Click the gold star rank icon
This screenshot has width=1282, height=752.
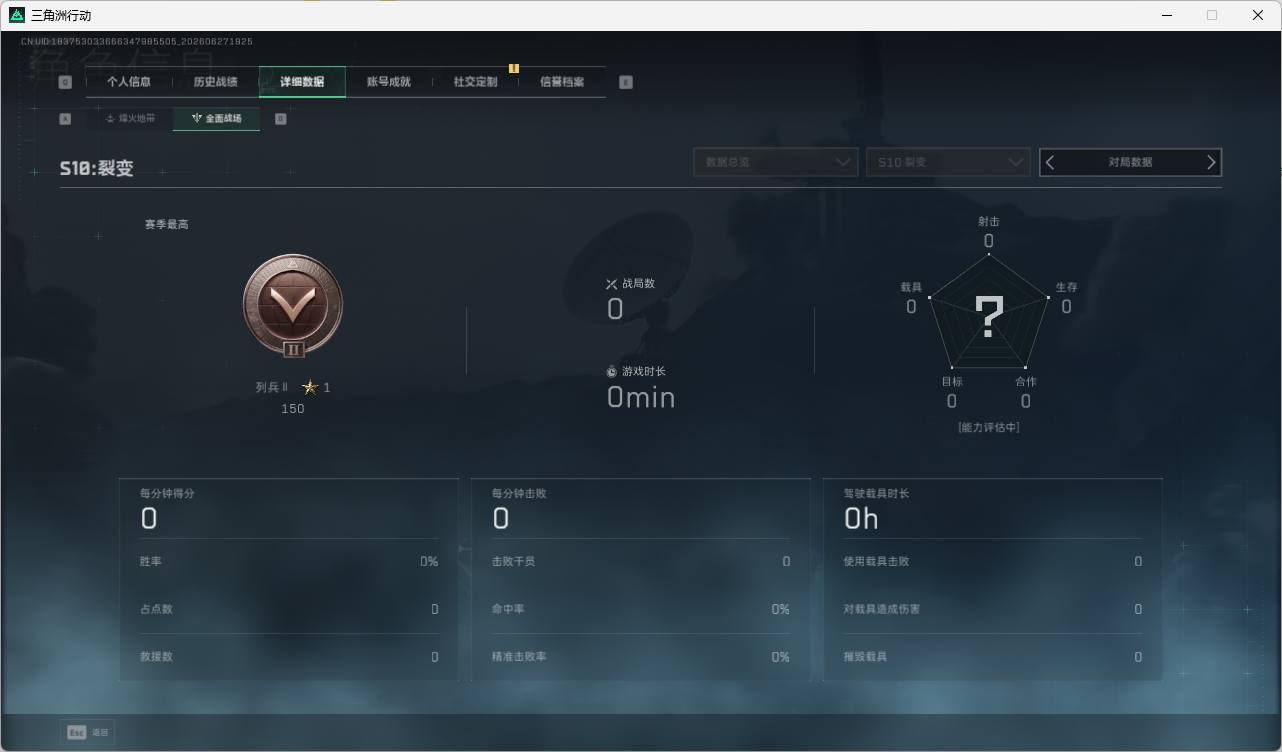tap(310, 387)
